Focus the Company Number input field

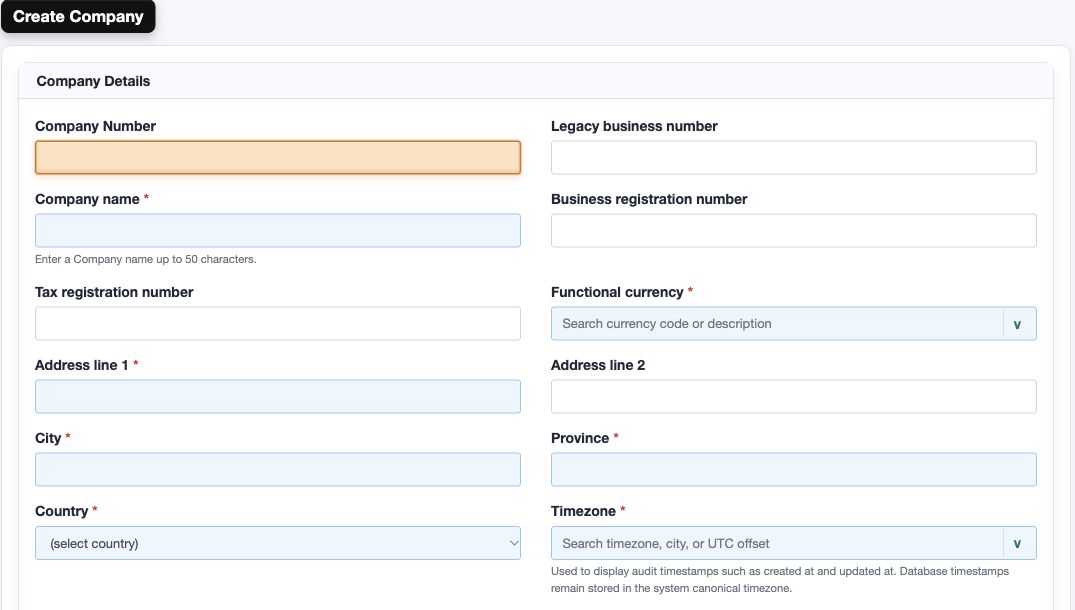pos(278,158)
